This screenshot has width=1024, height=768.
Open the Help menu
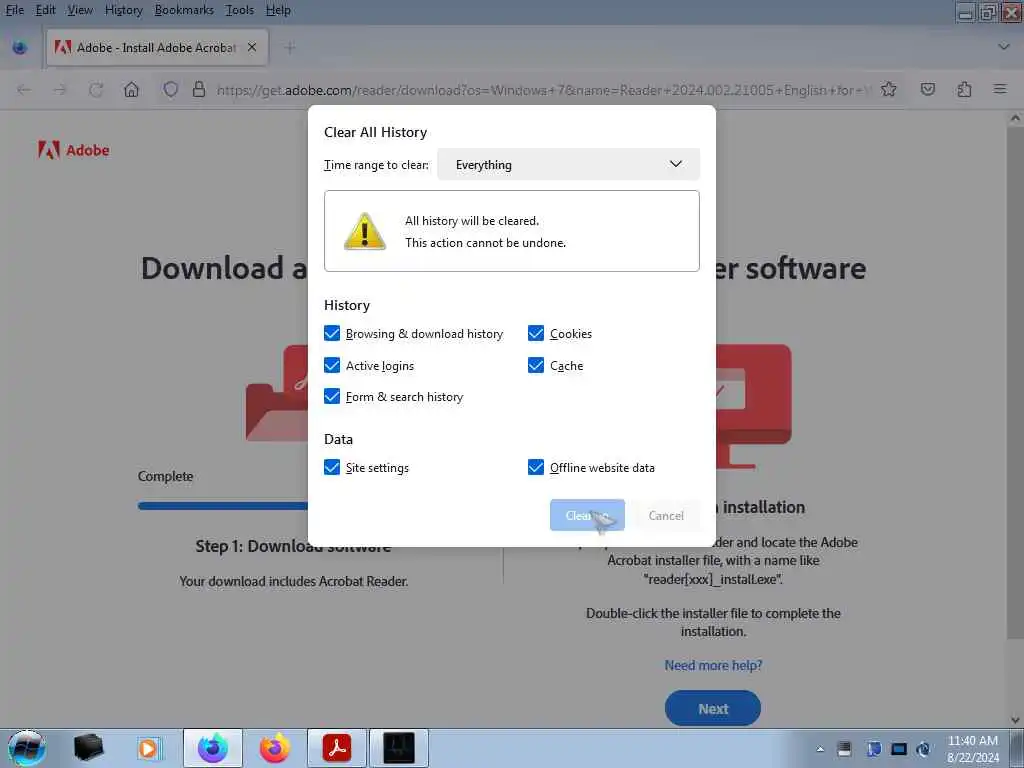click(278, 10)
